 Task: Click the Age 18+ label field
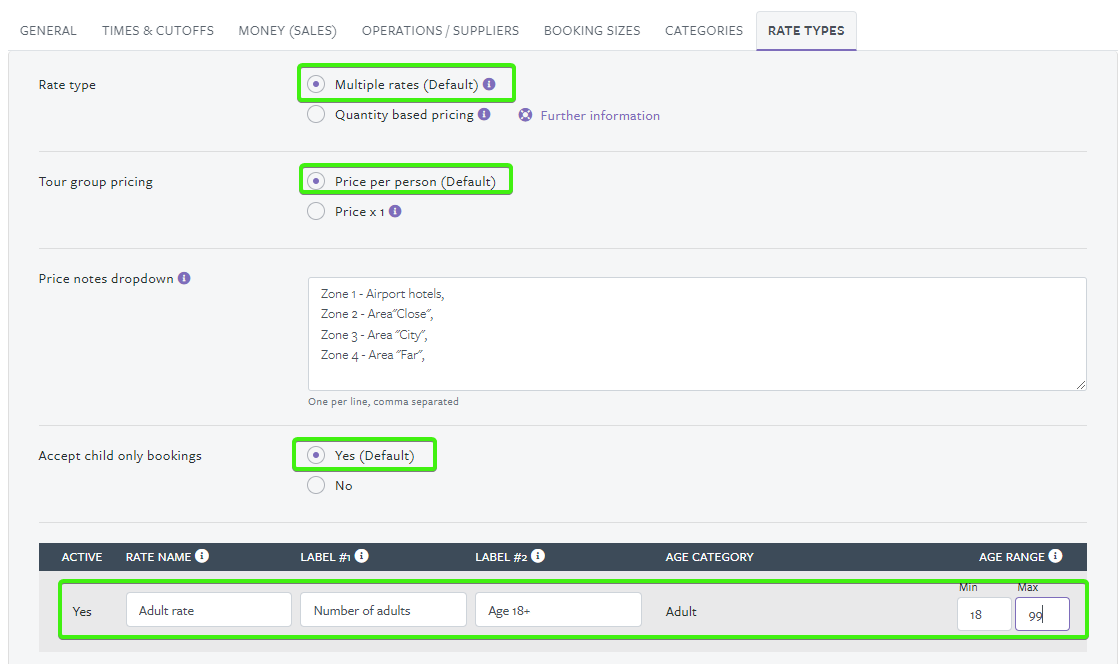(558, 610)
